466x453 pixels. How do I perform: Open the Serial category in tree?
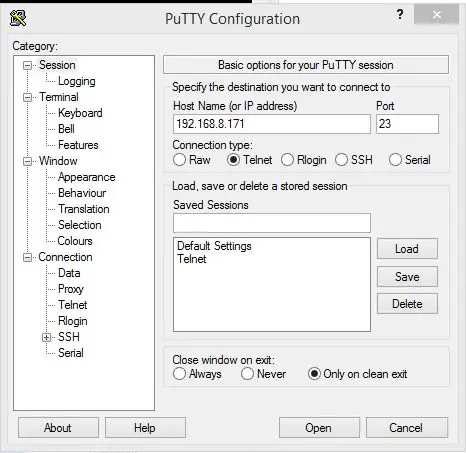click(x=71, y=353)
